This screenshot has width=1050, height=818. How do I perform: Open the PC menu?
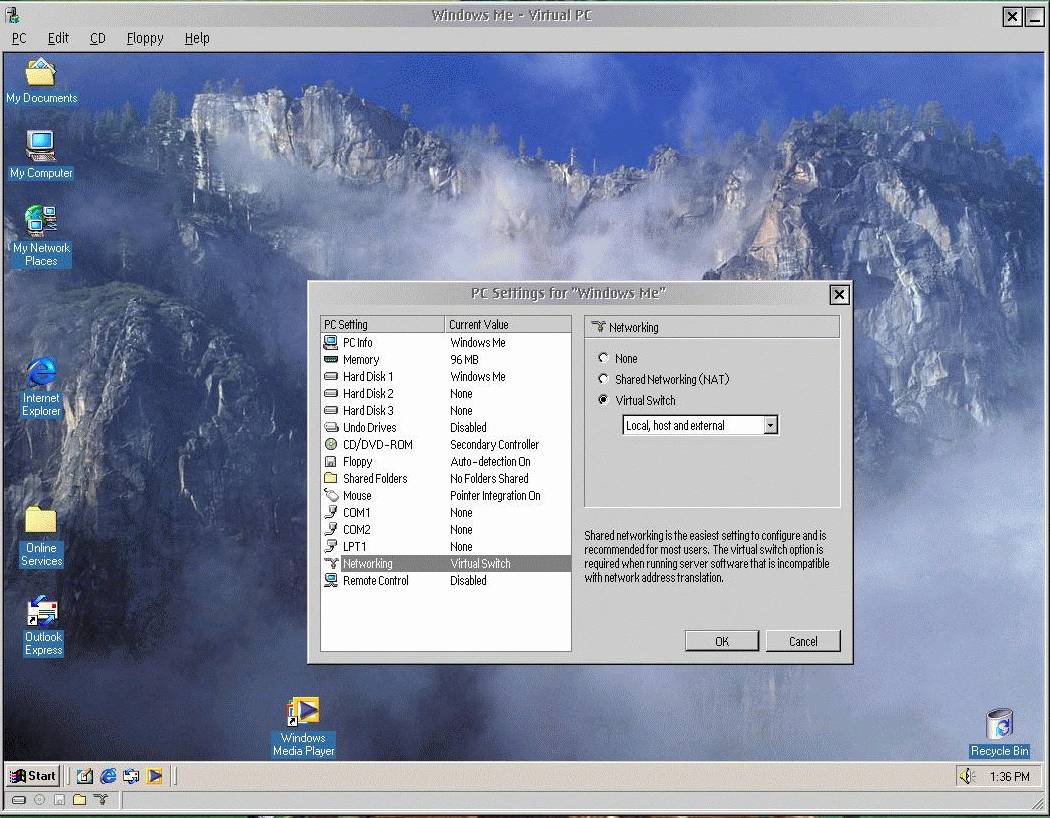(x=19, y=38)
